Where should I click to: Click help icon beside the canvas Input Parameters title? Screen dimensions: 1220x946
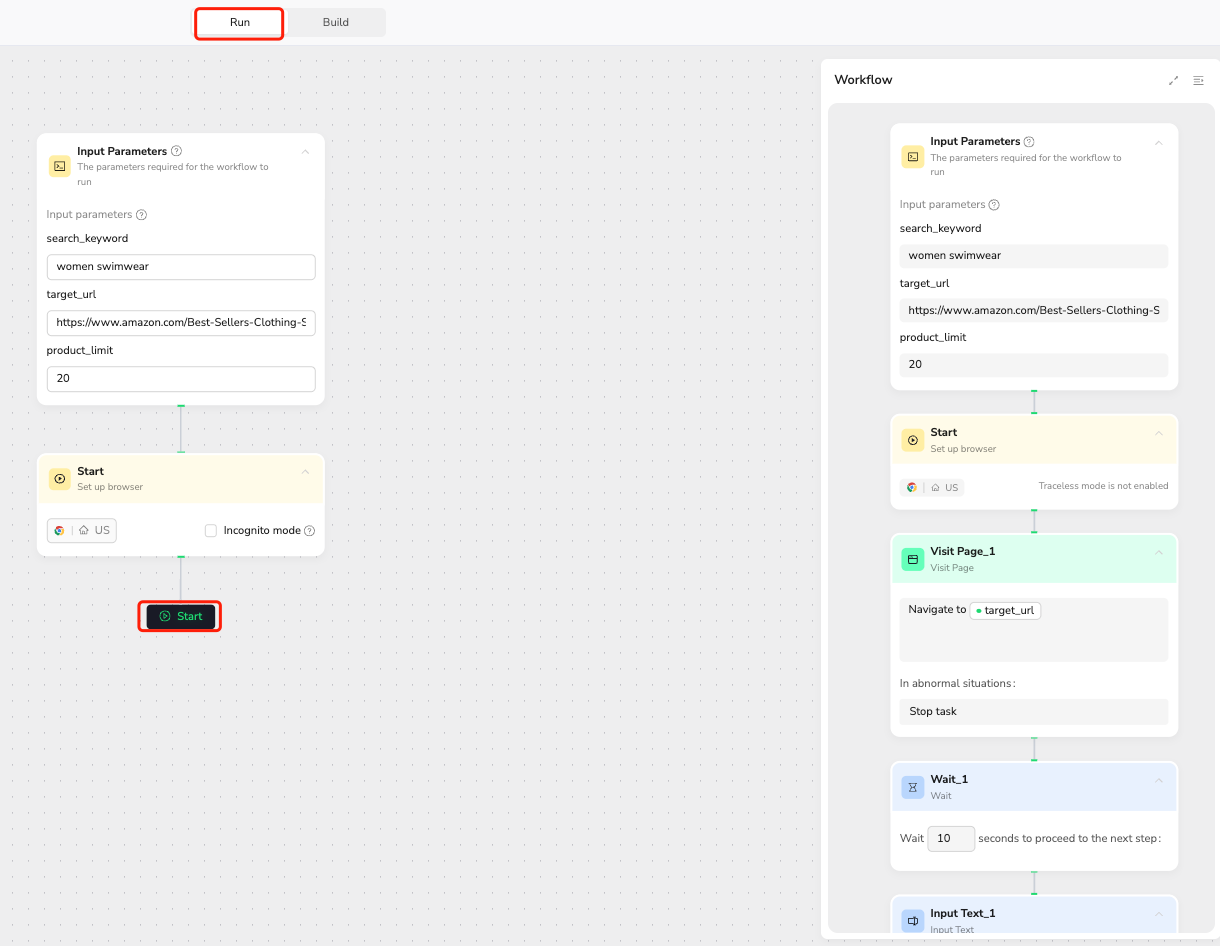coord(176,151)
